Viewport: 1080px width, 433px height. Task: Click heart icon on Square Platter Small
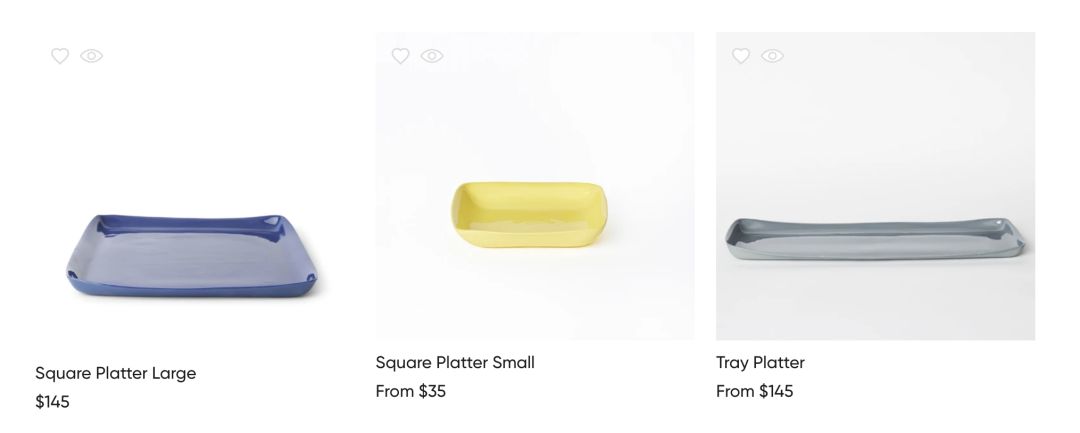click(x=400, y=56)
